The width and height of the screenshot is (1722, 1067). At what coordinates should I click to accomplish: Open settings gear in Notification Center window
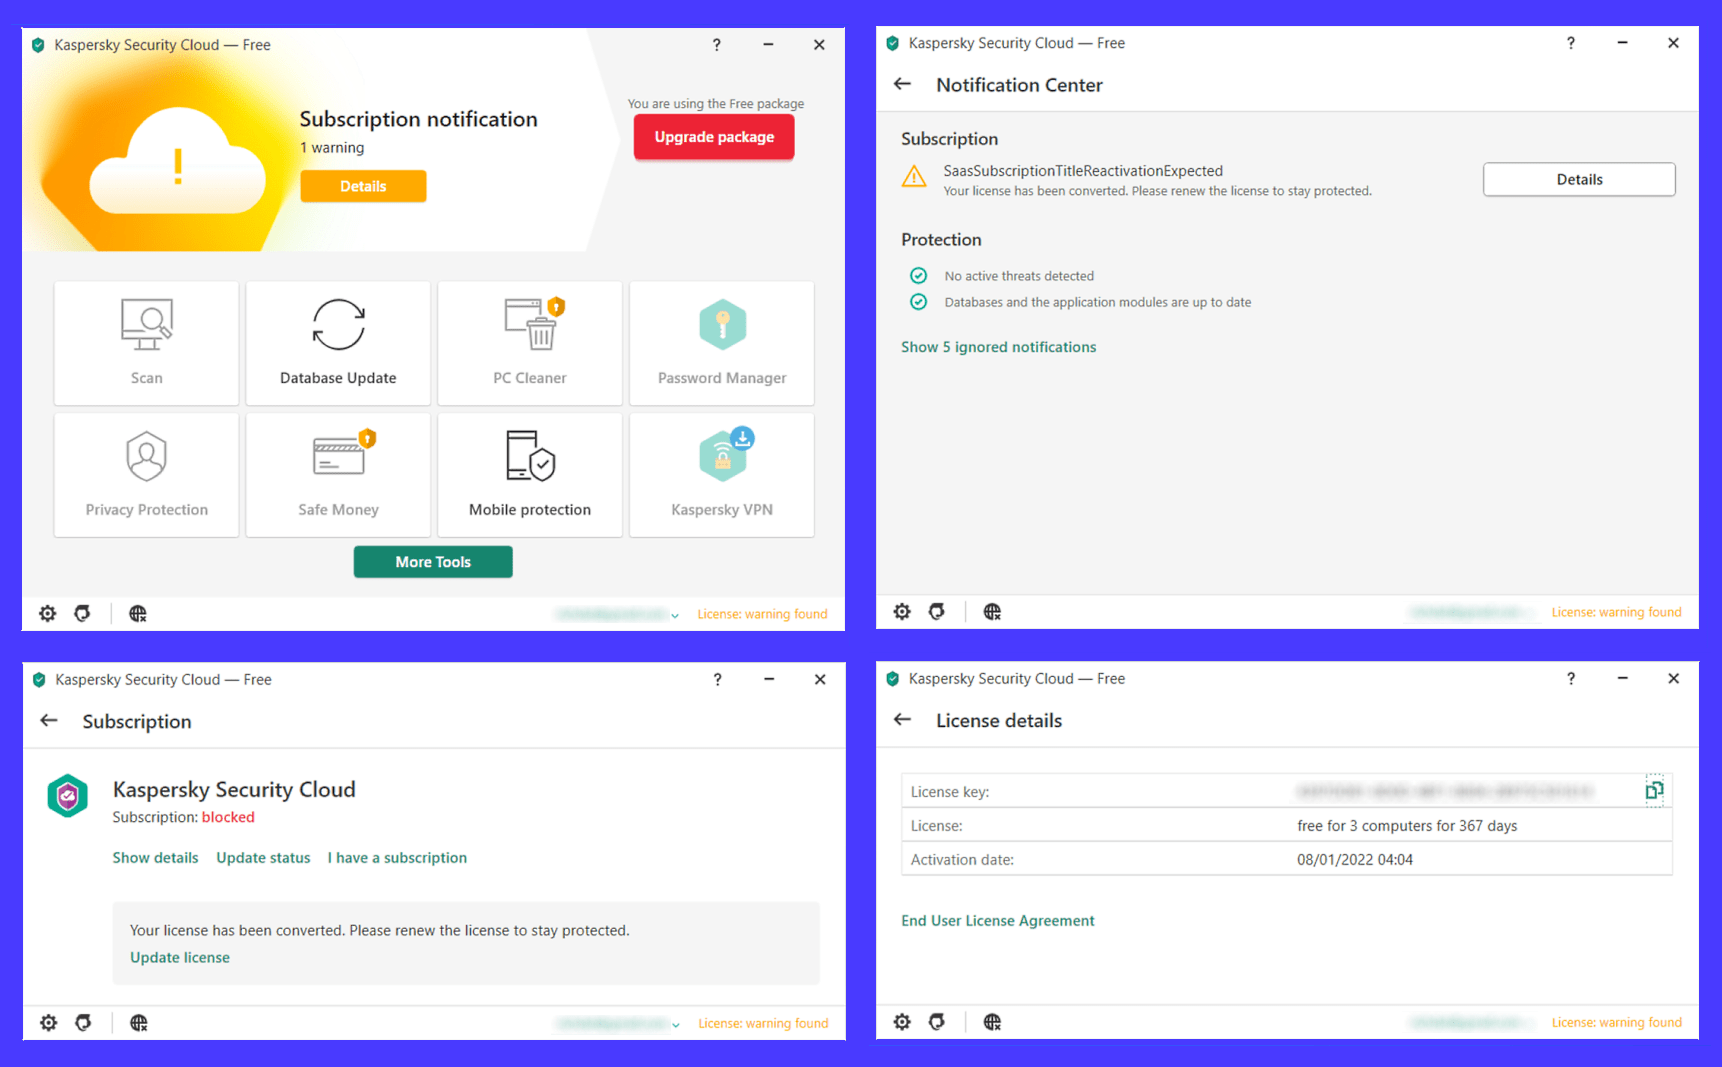tap(902, 611)
